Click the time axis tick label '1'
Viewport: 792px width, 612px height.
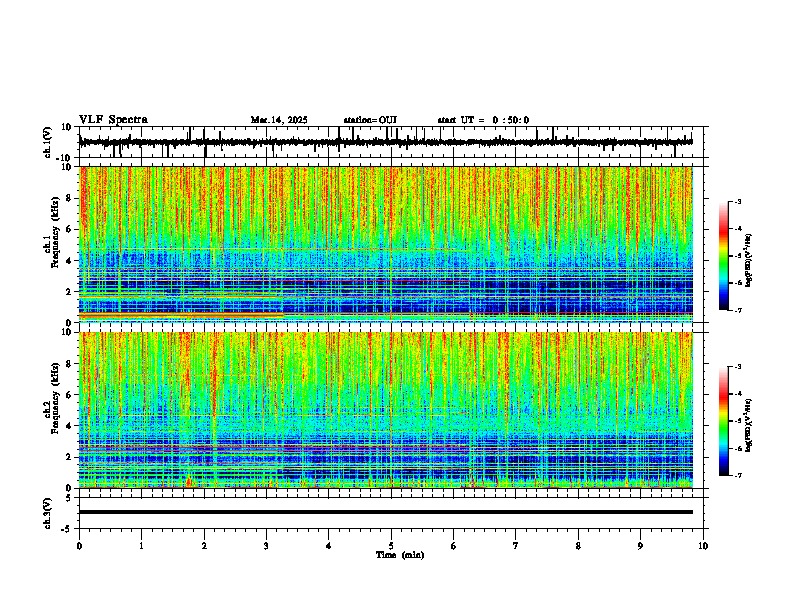[141, 546]
